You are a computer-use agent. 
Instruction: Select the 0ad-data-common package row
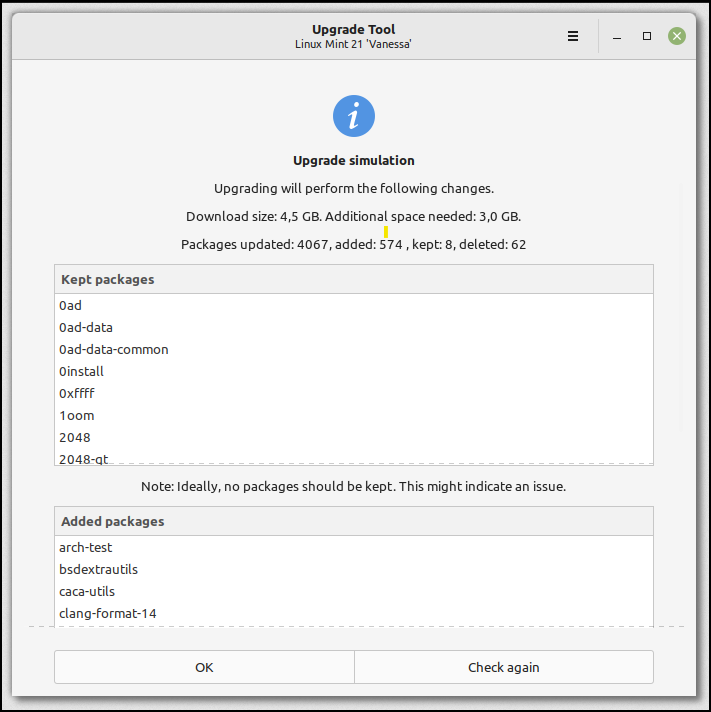tap(354, 350)
